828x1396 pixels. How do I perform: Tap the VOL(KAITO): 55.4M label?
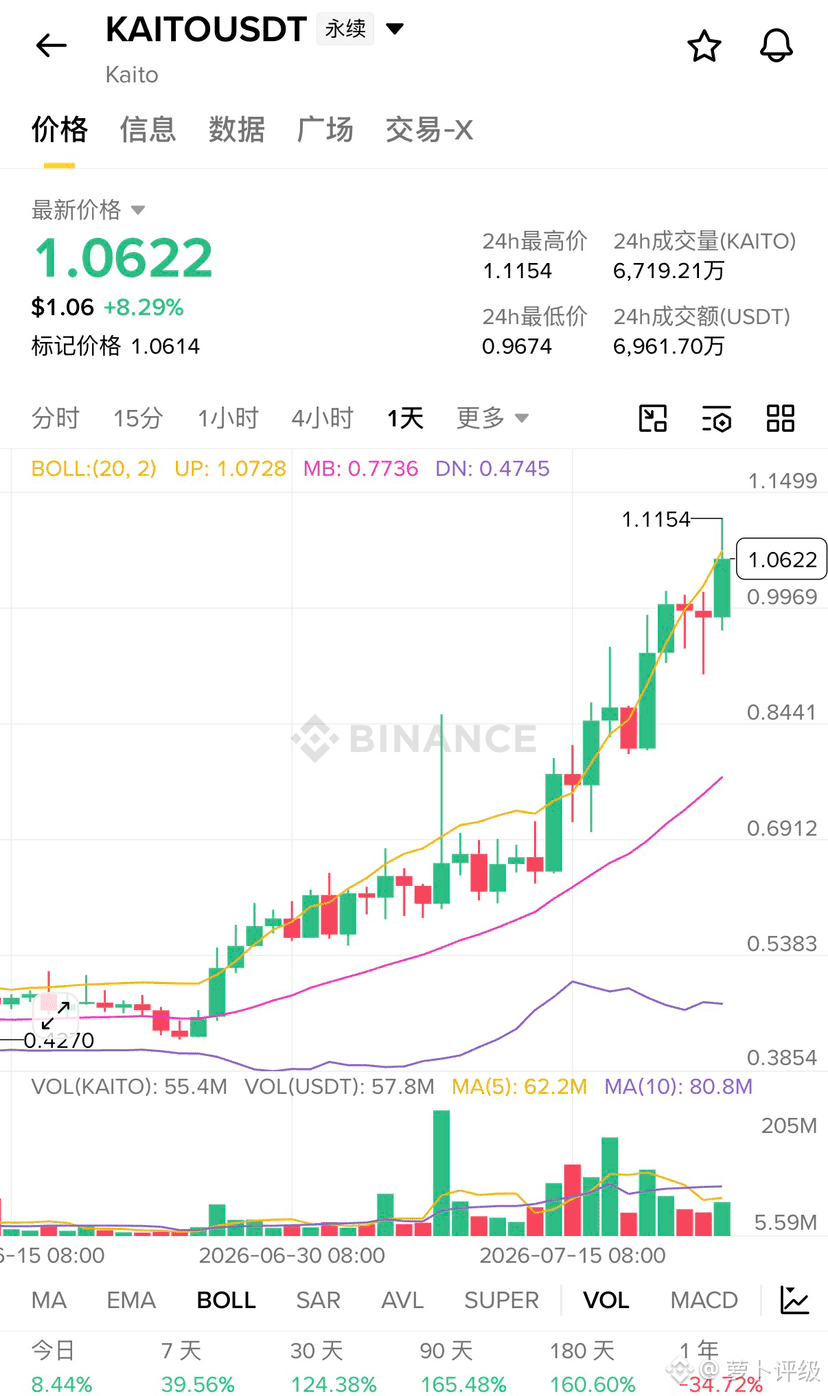point(129,1086)
